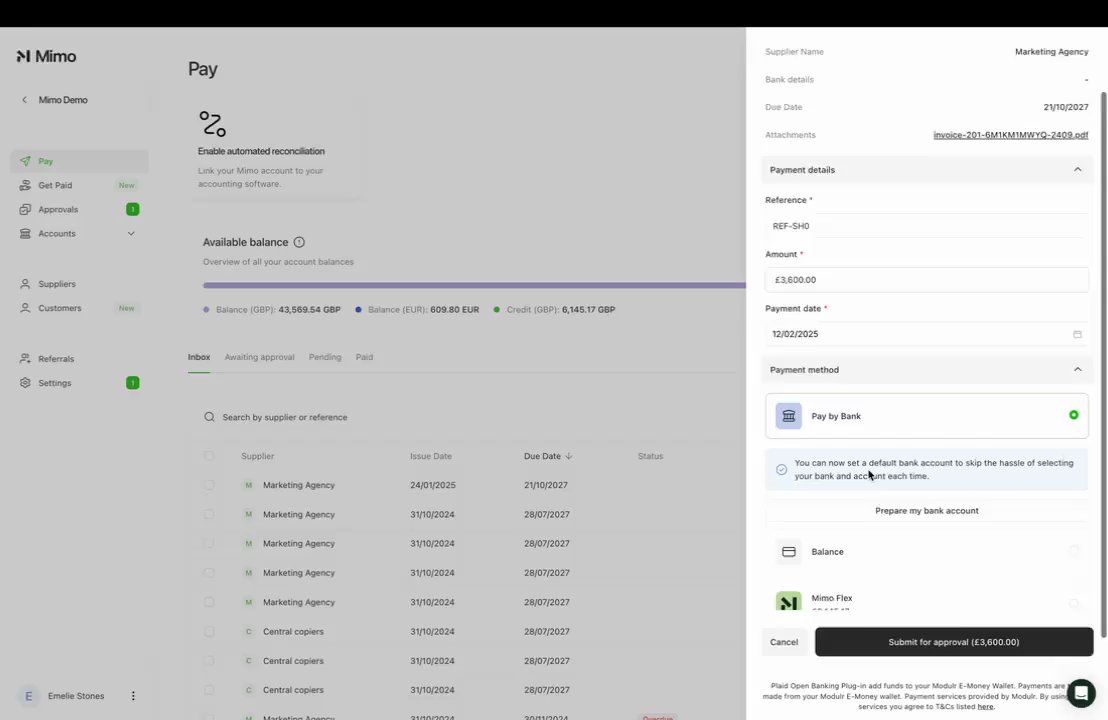Click the Customers person icon

point(25,308)
